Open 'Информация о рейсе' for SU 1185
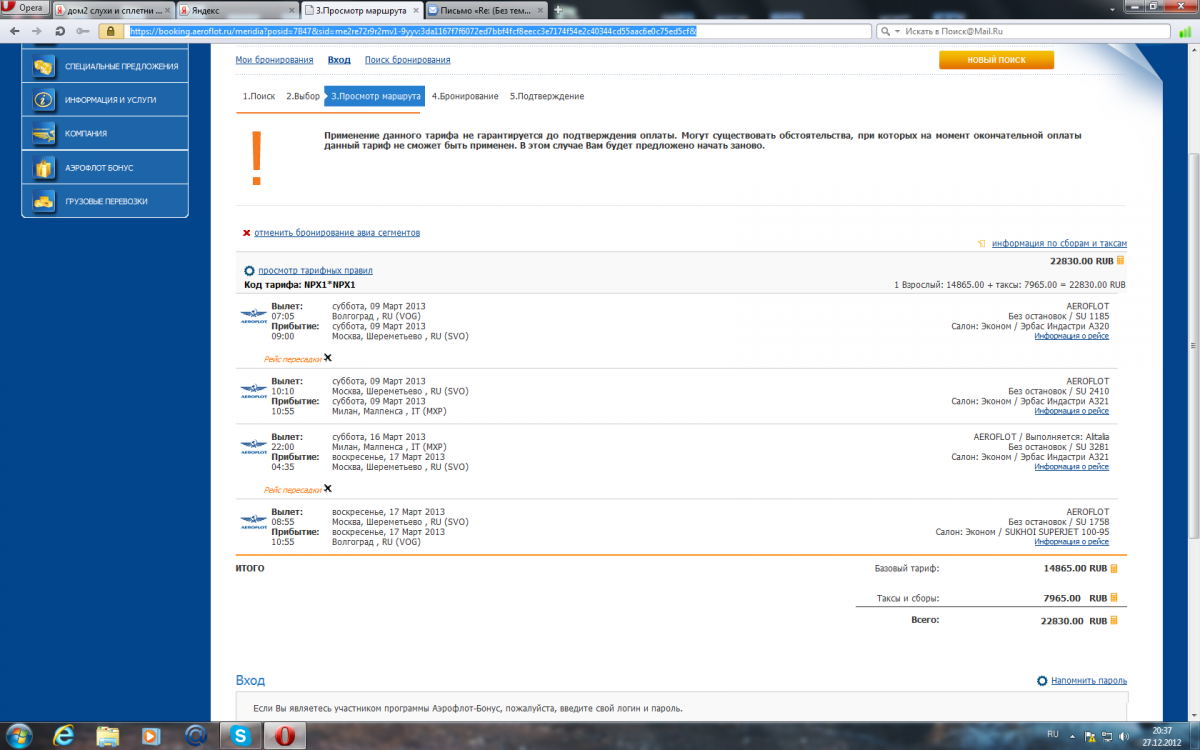Image resolution: width=1200 pixels, height=750 pixels. (x=1071, y=336)
